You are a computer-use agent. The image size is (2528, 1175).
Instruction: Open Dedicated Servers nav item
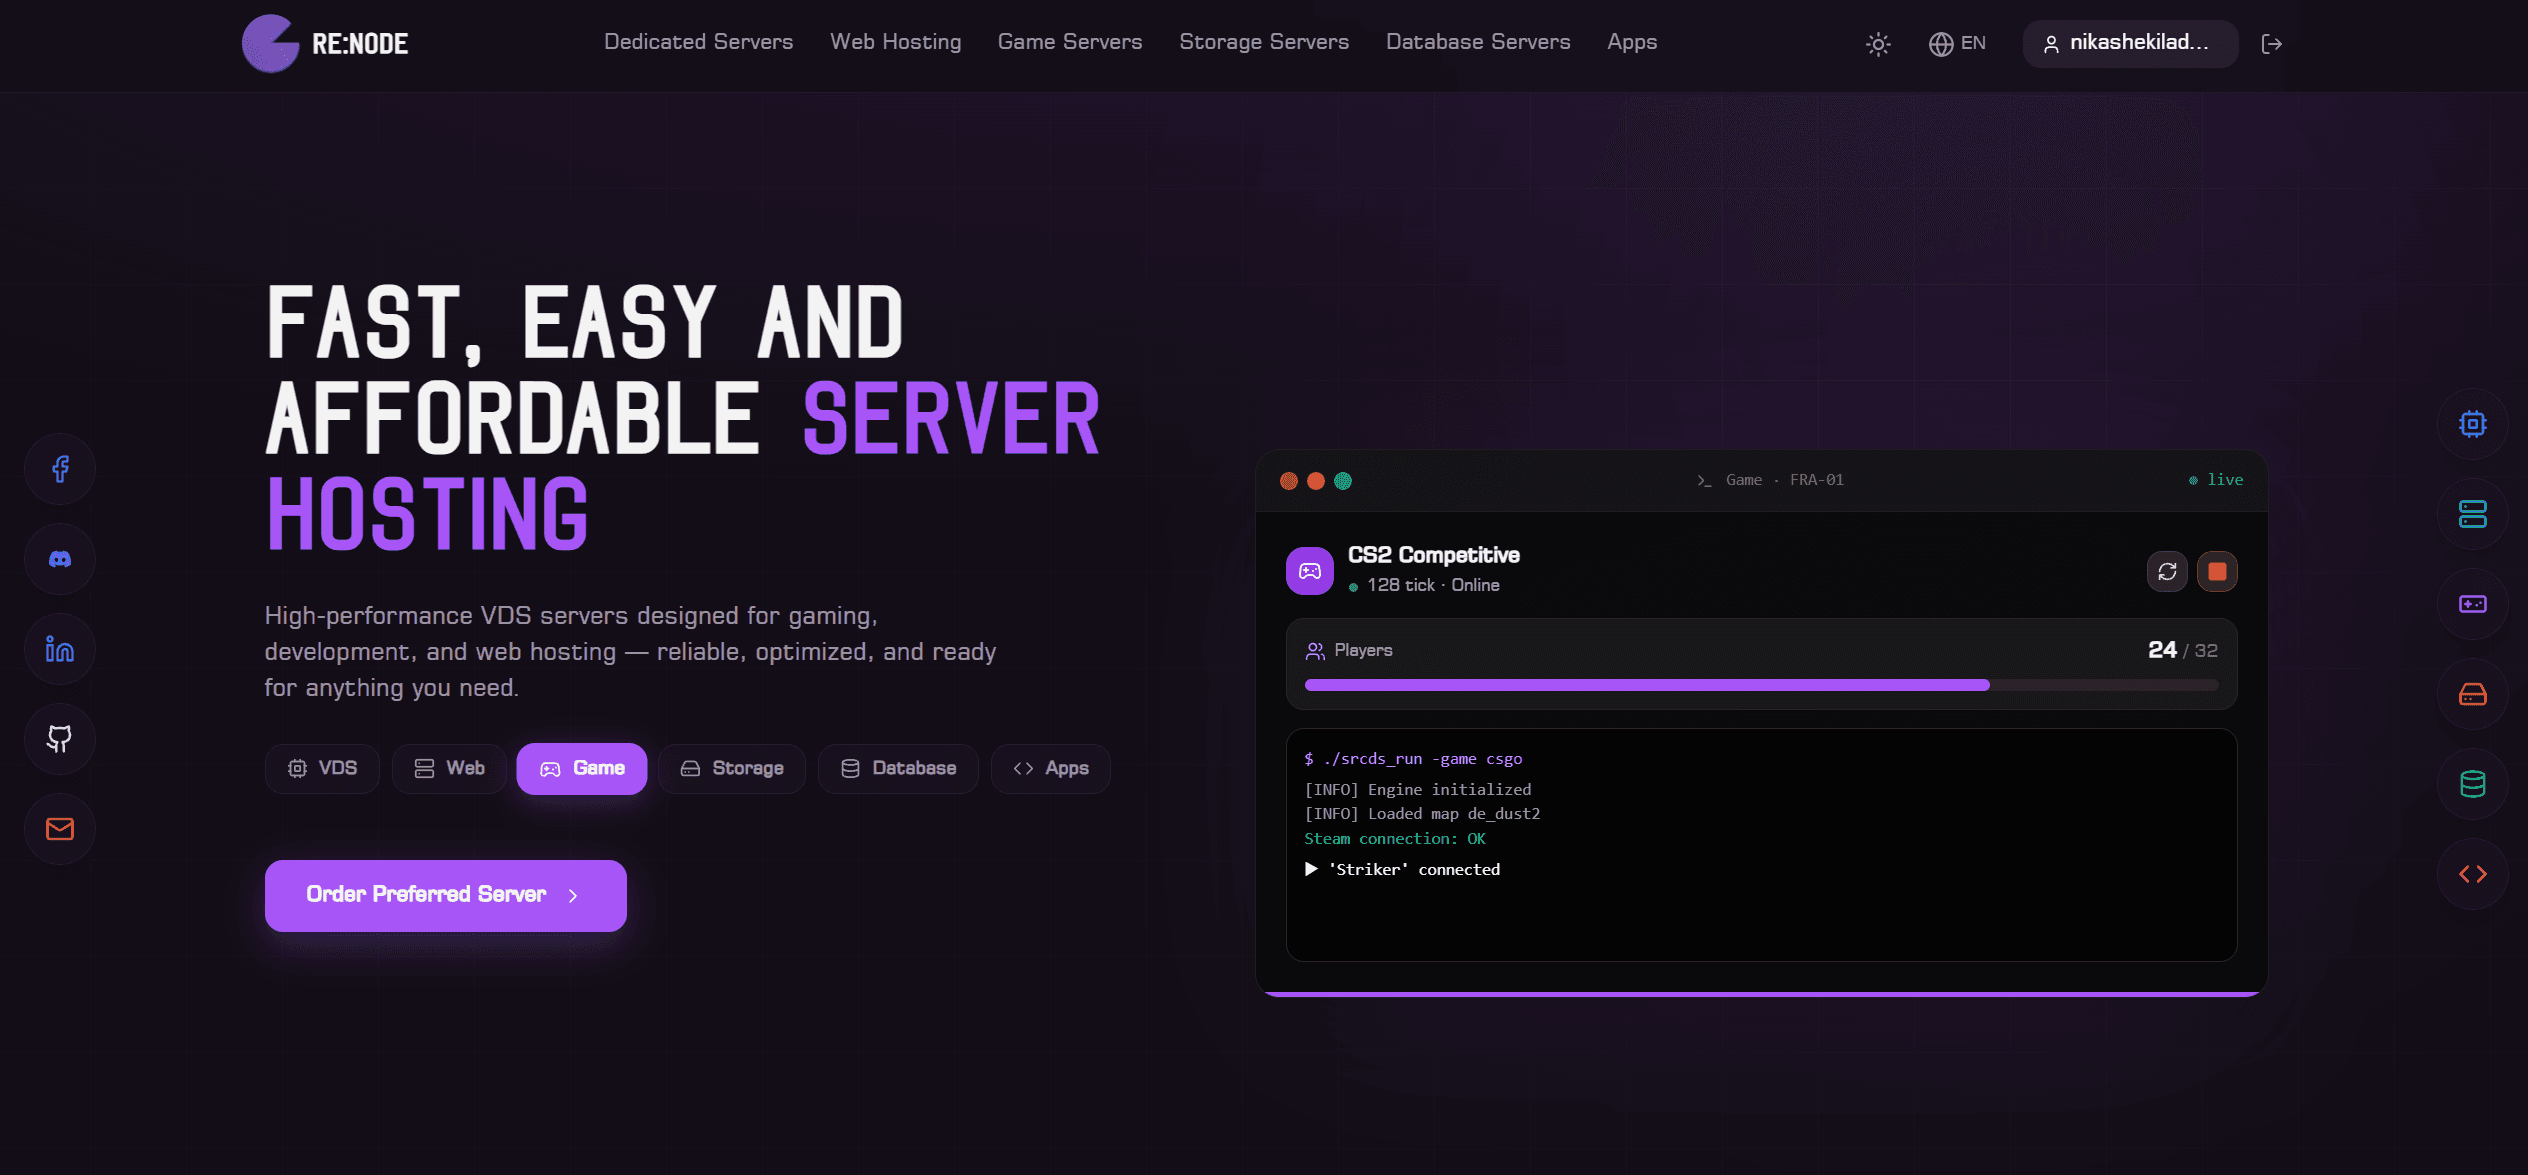[698, 42]
